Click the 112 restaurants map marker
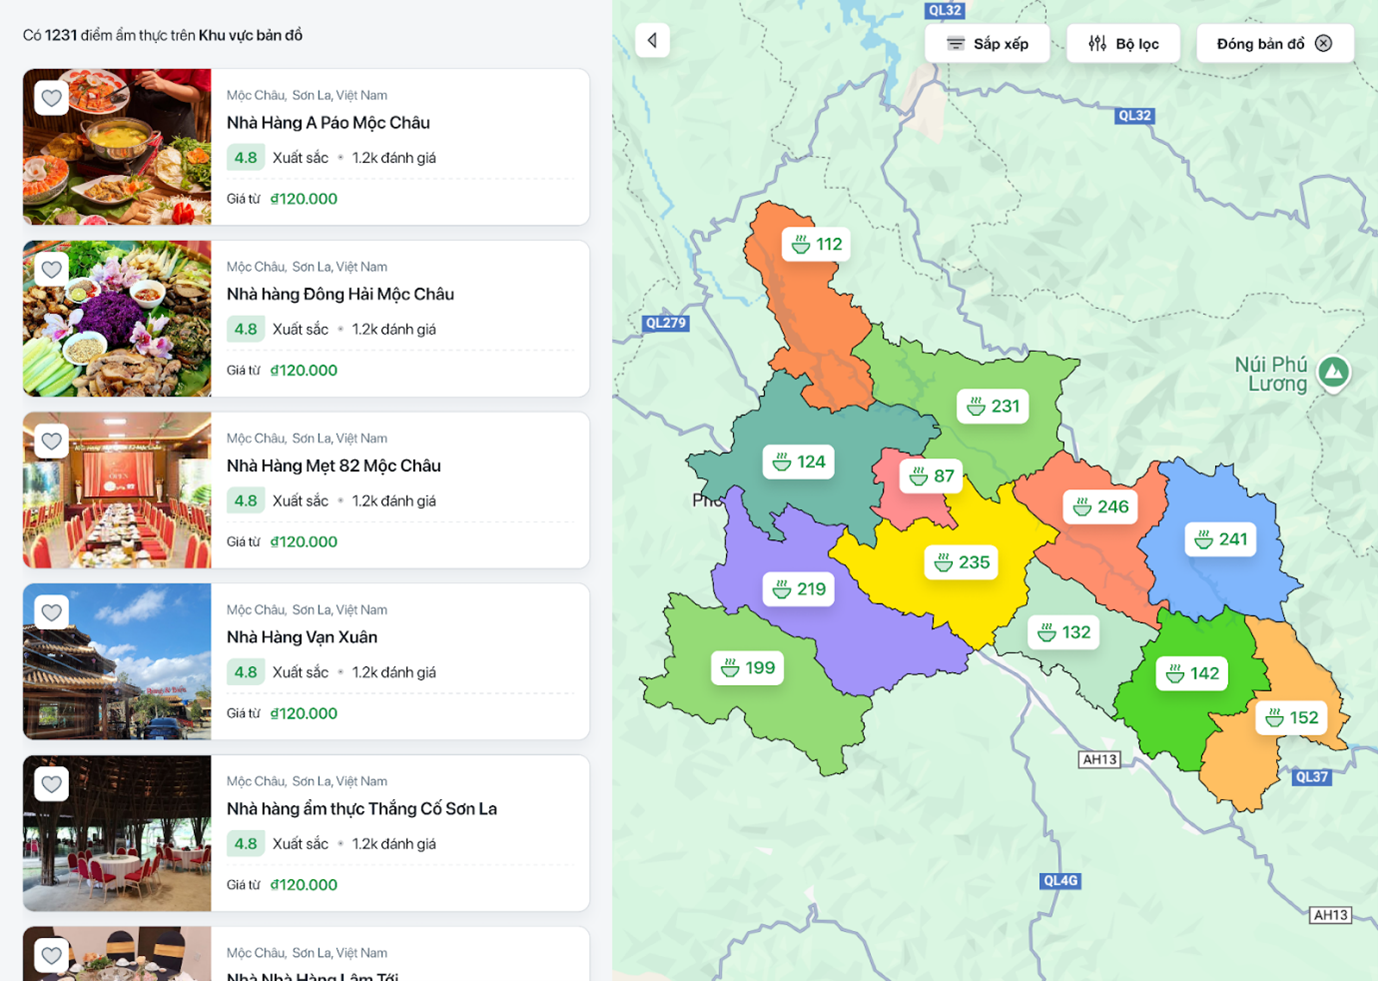 (x=816, y=244)
